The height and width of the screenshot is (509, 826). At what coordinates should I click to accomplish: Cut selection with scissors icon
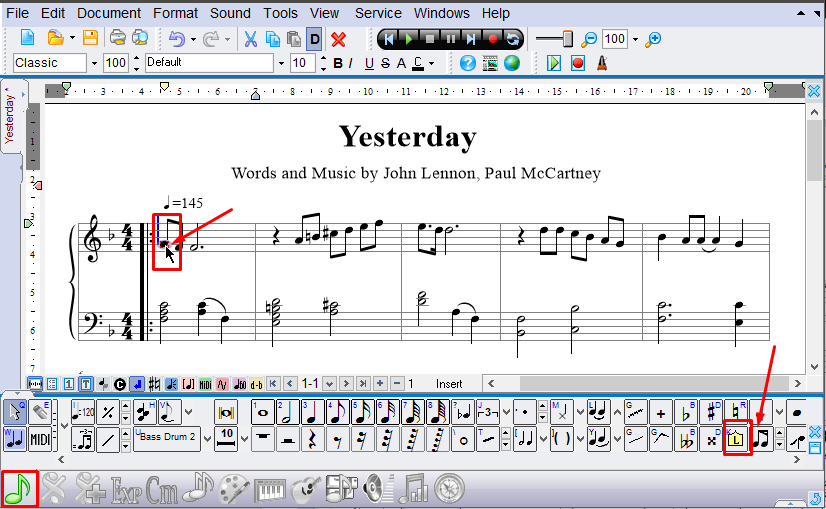point(250,39)
